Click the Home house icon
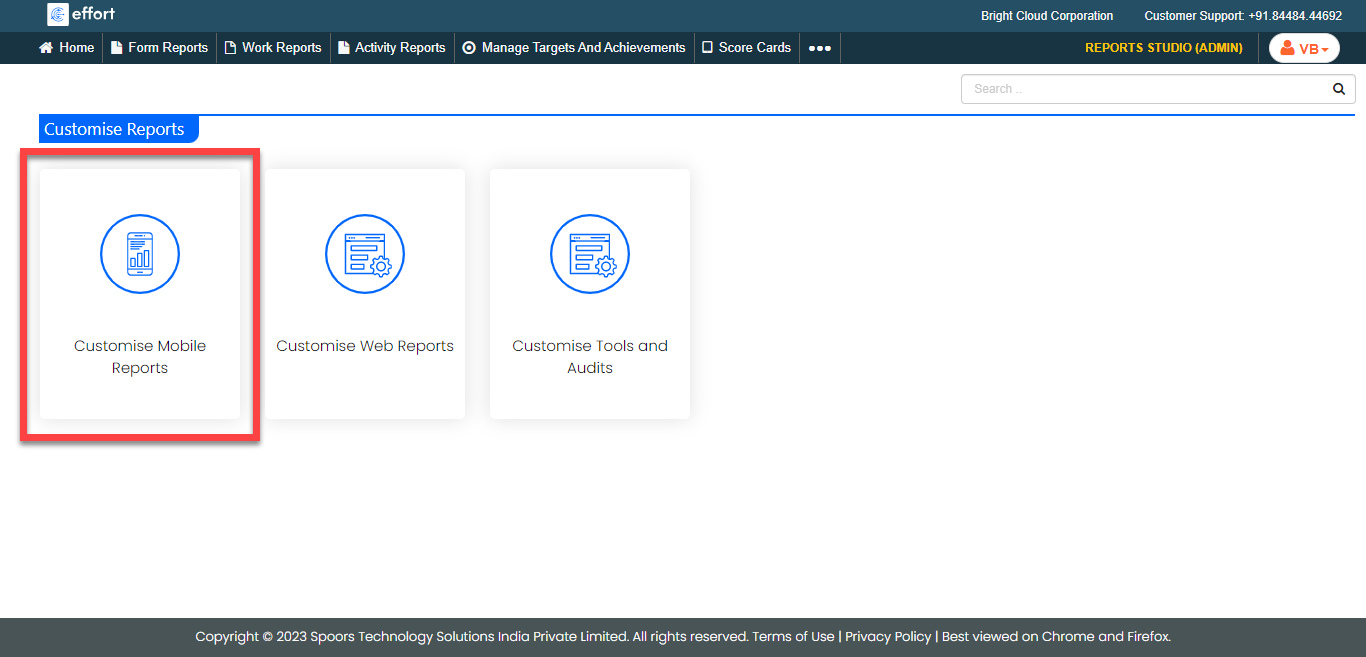The width and height of the screenshot is (1366, 657). click(x=46, y=48)
